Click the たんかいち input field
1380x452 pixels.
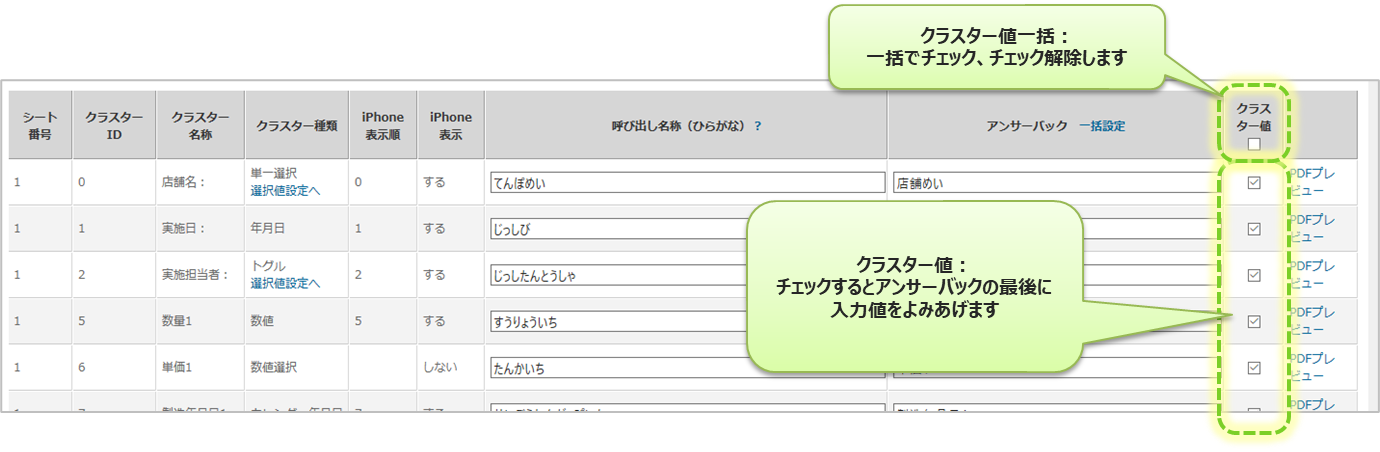coord(617,368)
